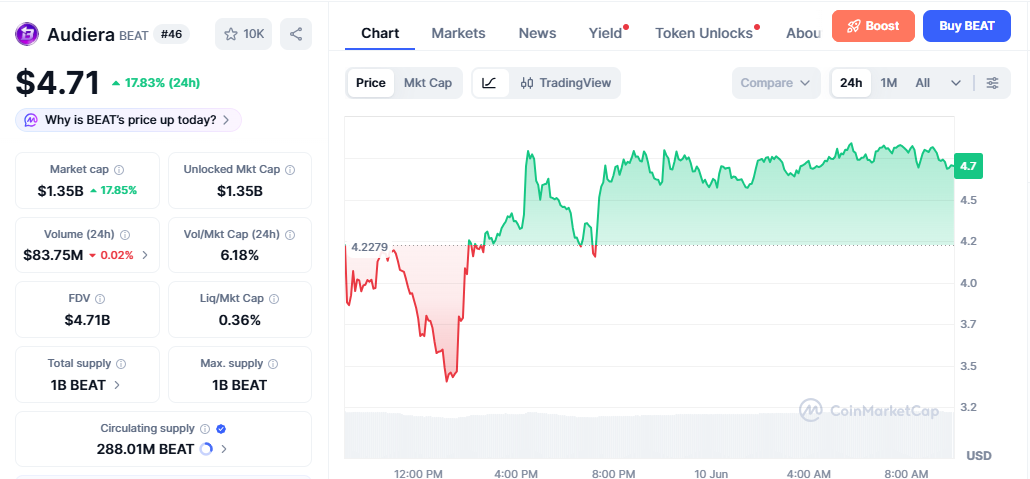Screen dimensions: 1030x479
Task: Open FDV info icon
Action: [100, 299]
